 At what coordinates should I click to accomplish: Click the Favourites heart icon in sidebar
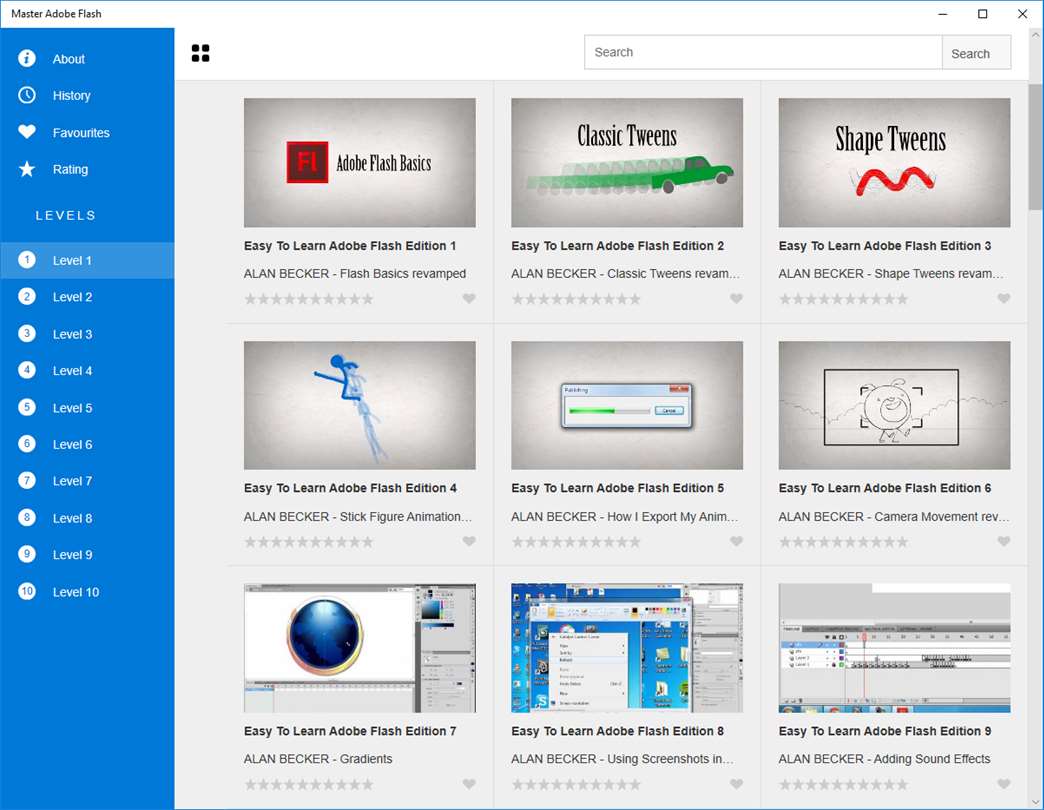tap(27, 132)
